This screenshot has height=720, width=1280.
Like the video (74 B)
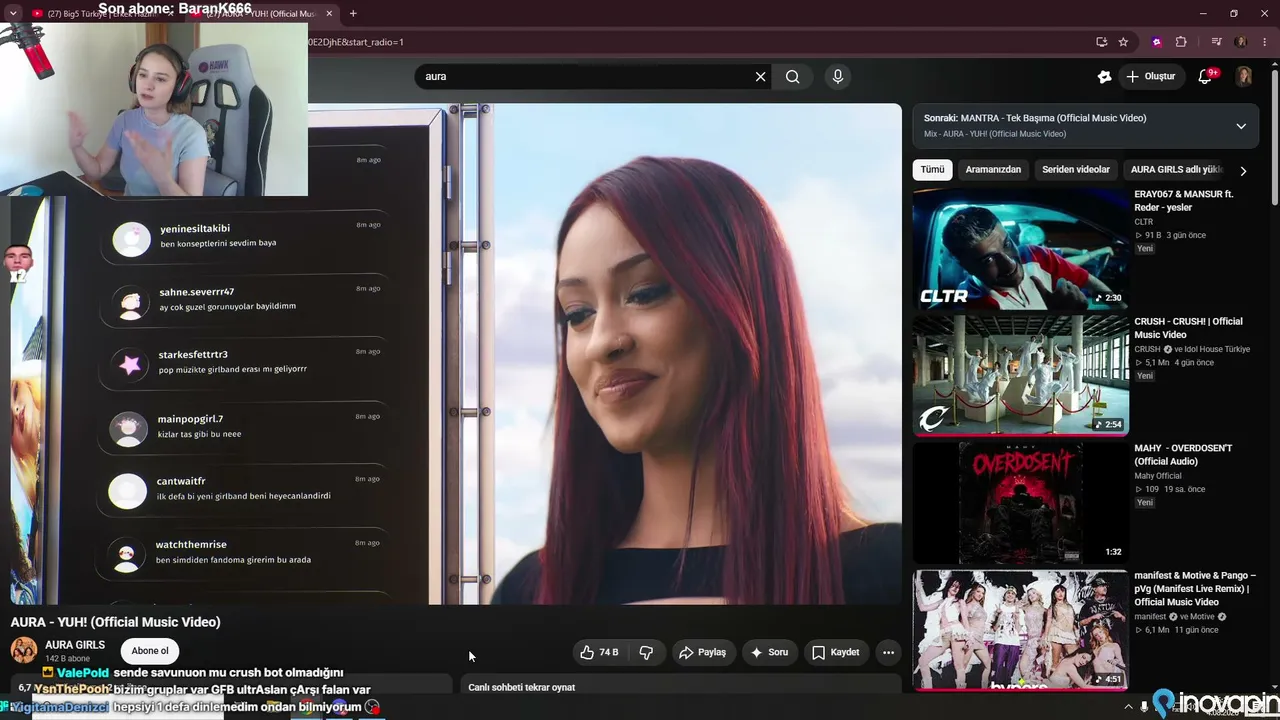(x=598, y=652)
